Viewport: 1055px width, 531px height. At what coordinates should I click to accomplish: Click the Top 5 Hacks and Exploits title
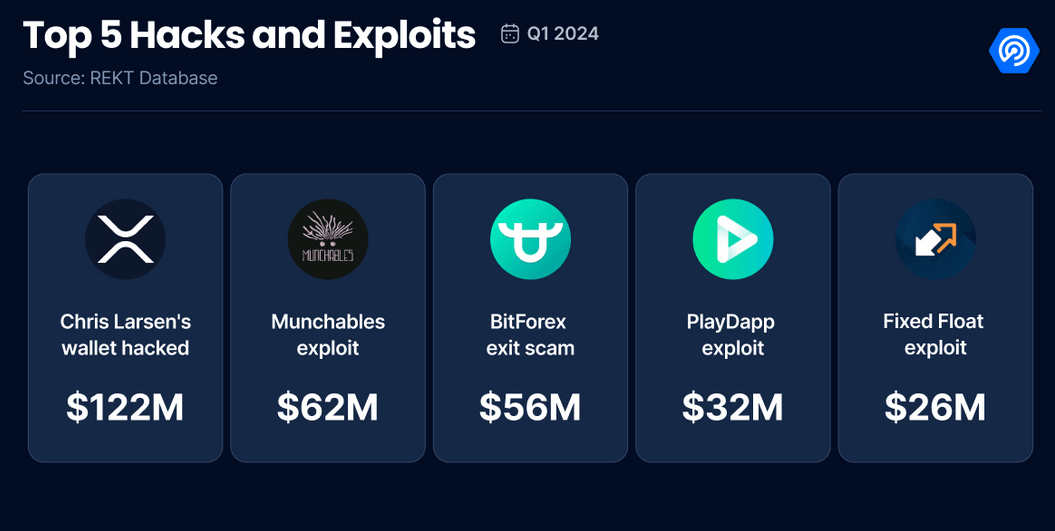[250, 36]
